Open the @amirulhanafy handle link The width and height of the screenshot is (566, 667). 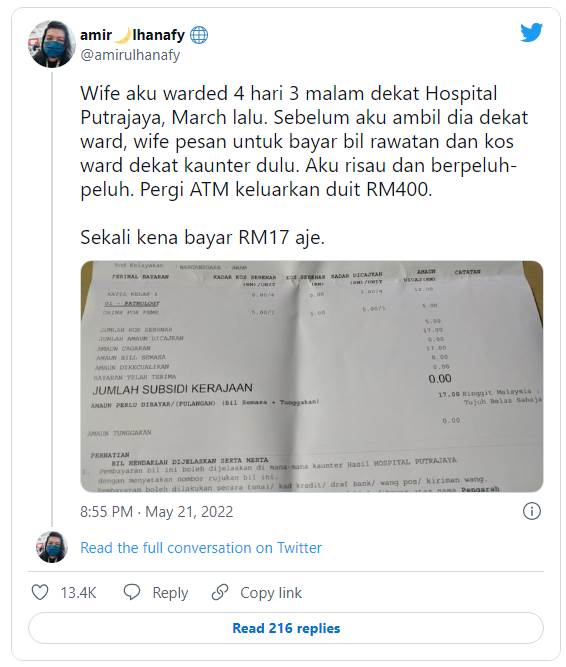coord(130,55)
